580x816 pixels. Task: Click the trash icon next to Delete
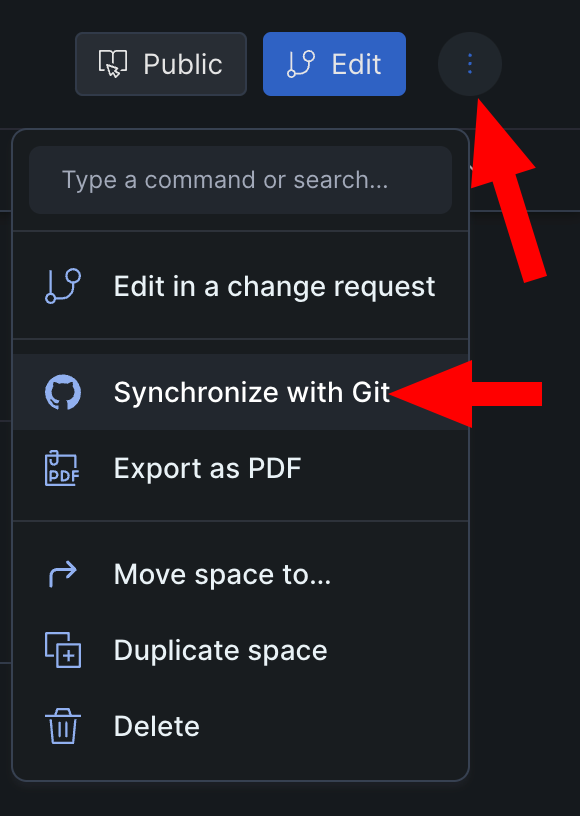pyautogui.click(x=61, y=726)
